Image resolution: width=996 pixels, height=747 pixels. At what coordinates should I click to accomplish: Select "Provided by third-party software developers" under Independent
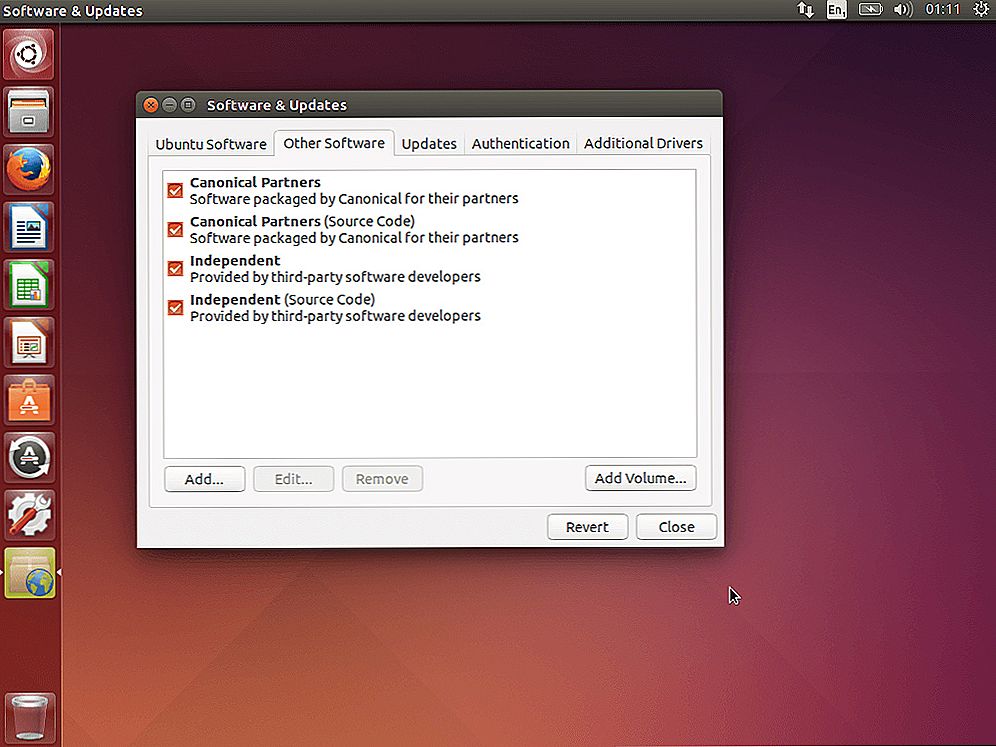point(335,277)
